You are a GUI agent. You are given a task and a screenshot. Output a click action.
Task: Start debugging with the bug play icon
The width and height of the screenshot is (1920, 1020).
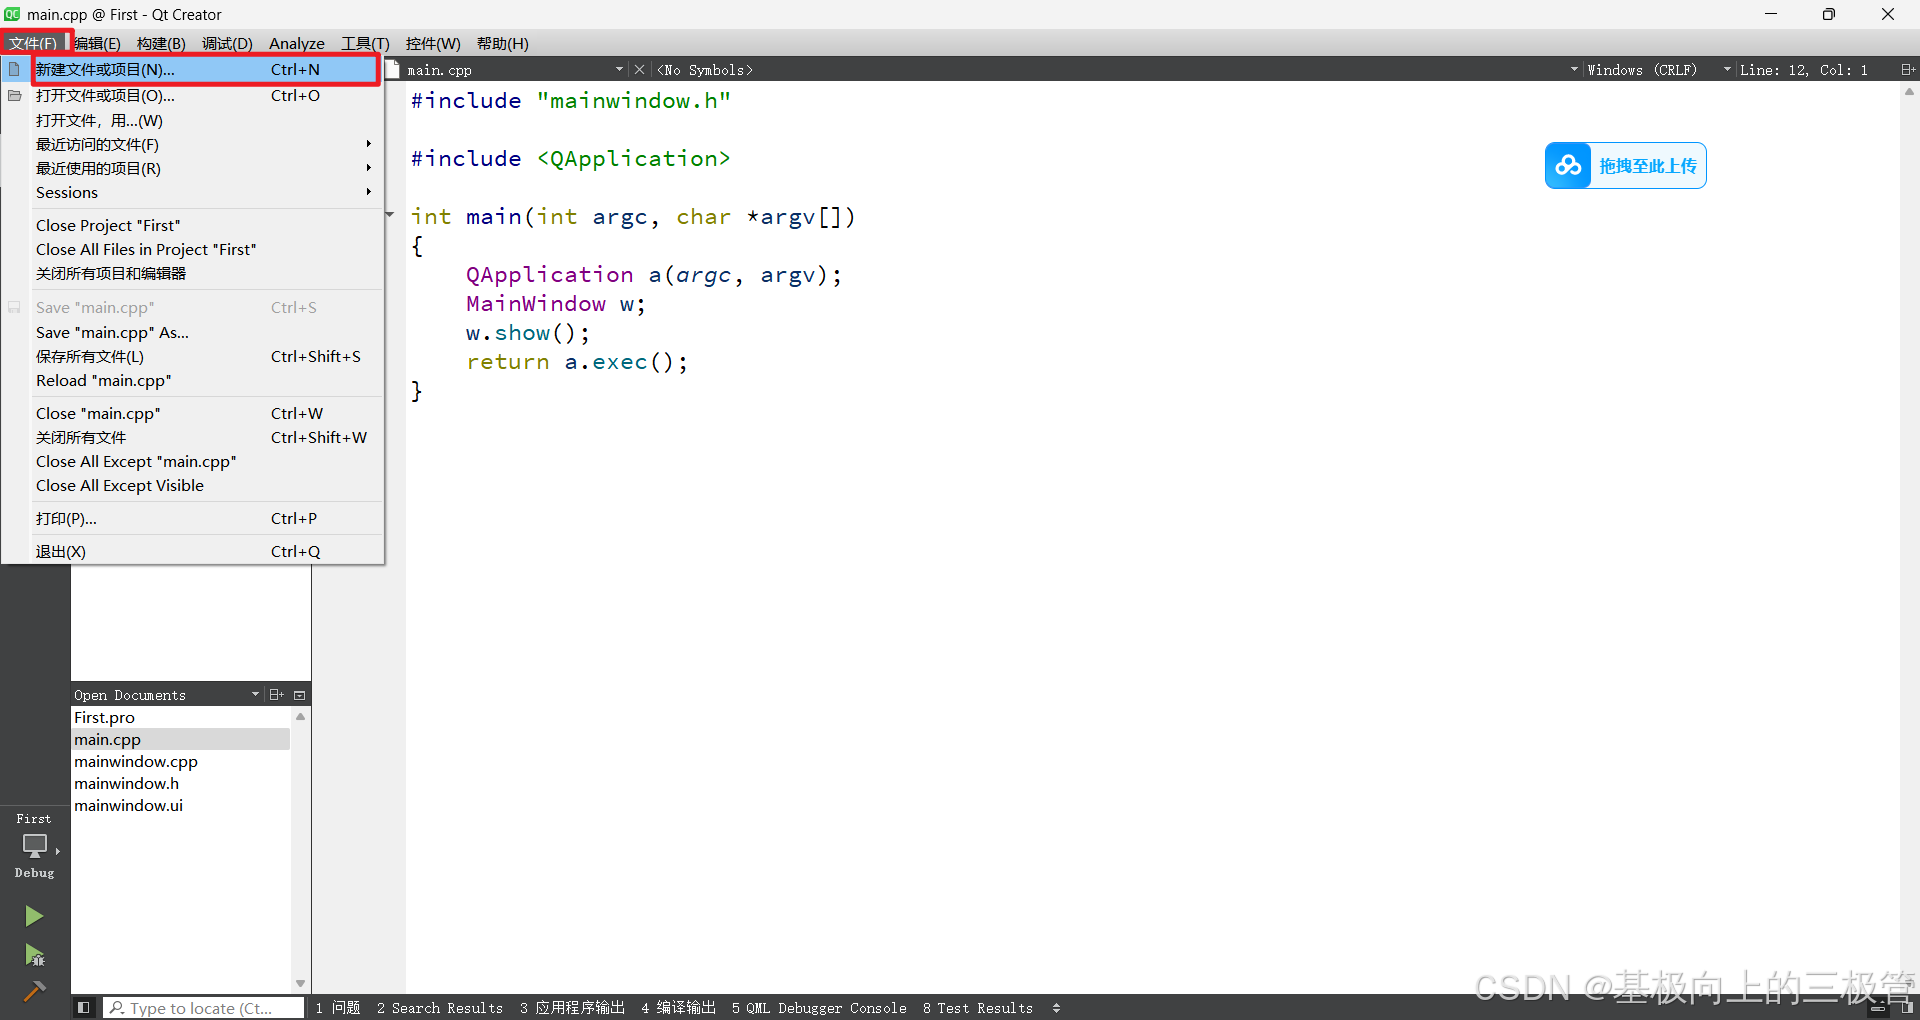click(x=34, y=955)
